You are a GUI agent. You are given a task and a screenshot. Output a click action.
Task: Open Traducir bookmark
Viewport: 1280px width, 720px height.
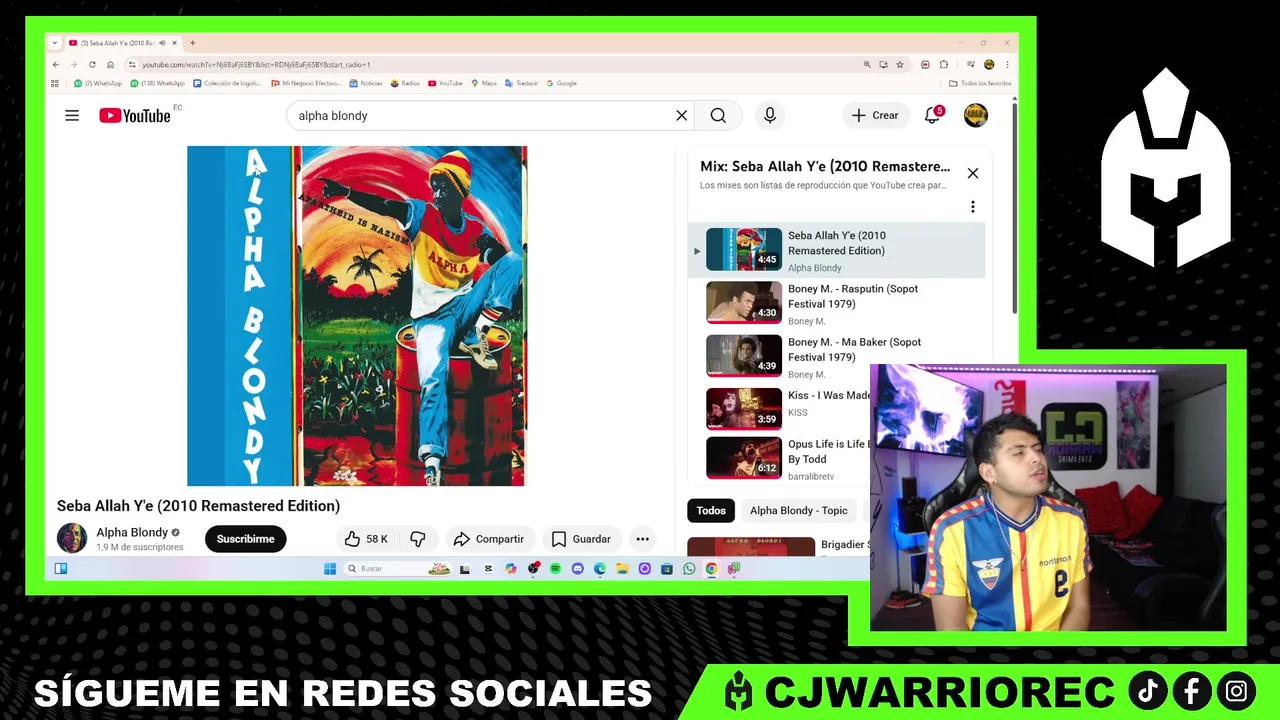(x=522, y=84)
